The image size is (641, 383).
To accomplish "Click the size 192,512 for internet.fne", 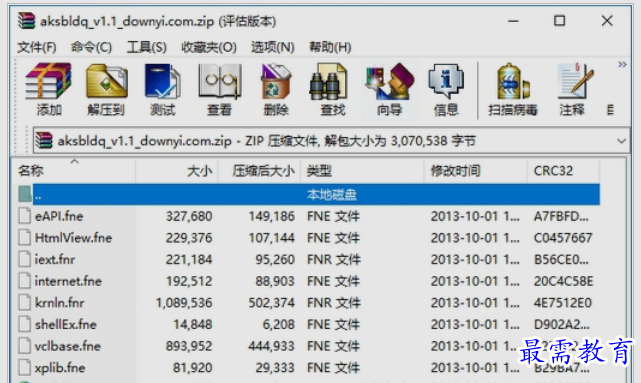I will click(189, 281).
